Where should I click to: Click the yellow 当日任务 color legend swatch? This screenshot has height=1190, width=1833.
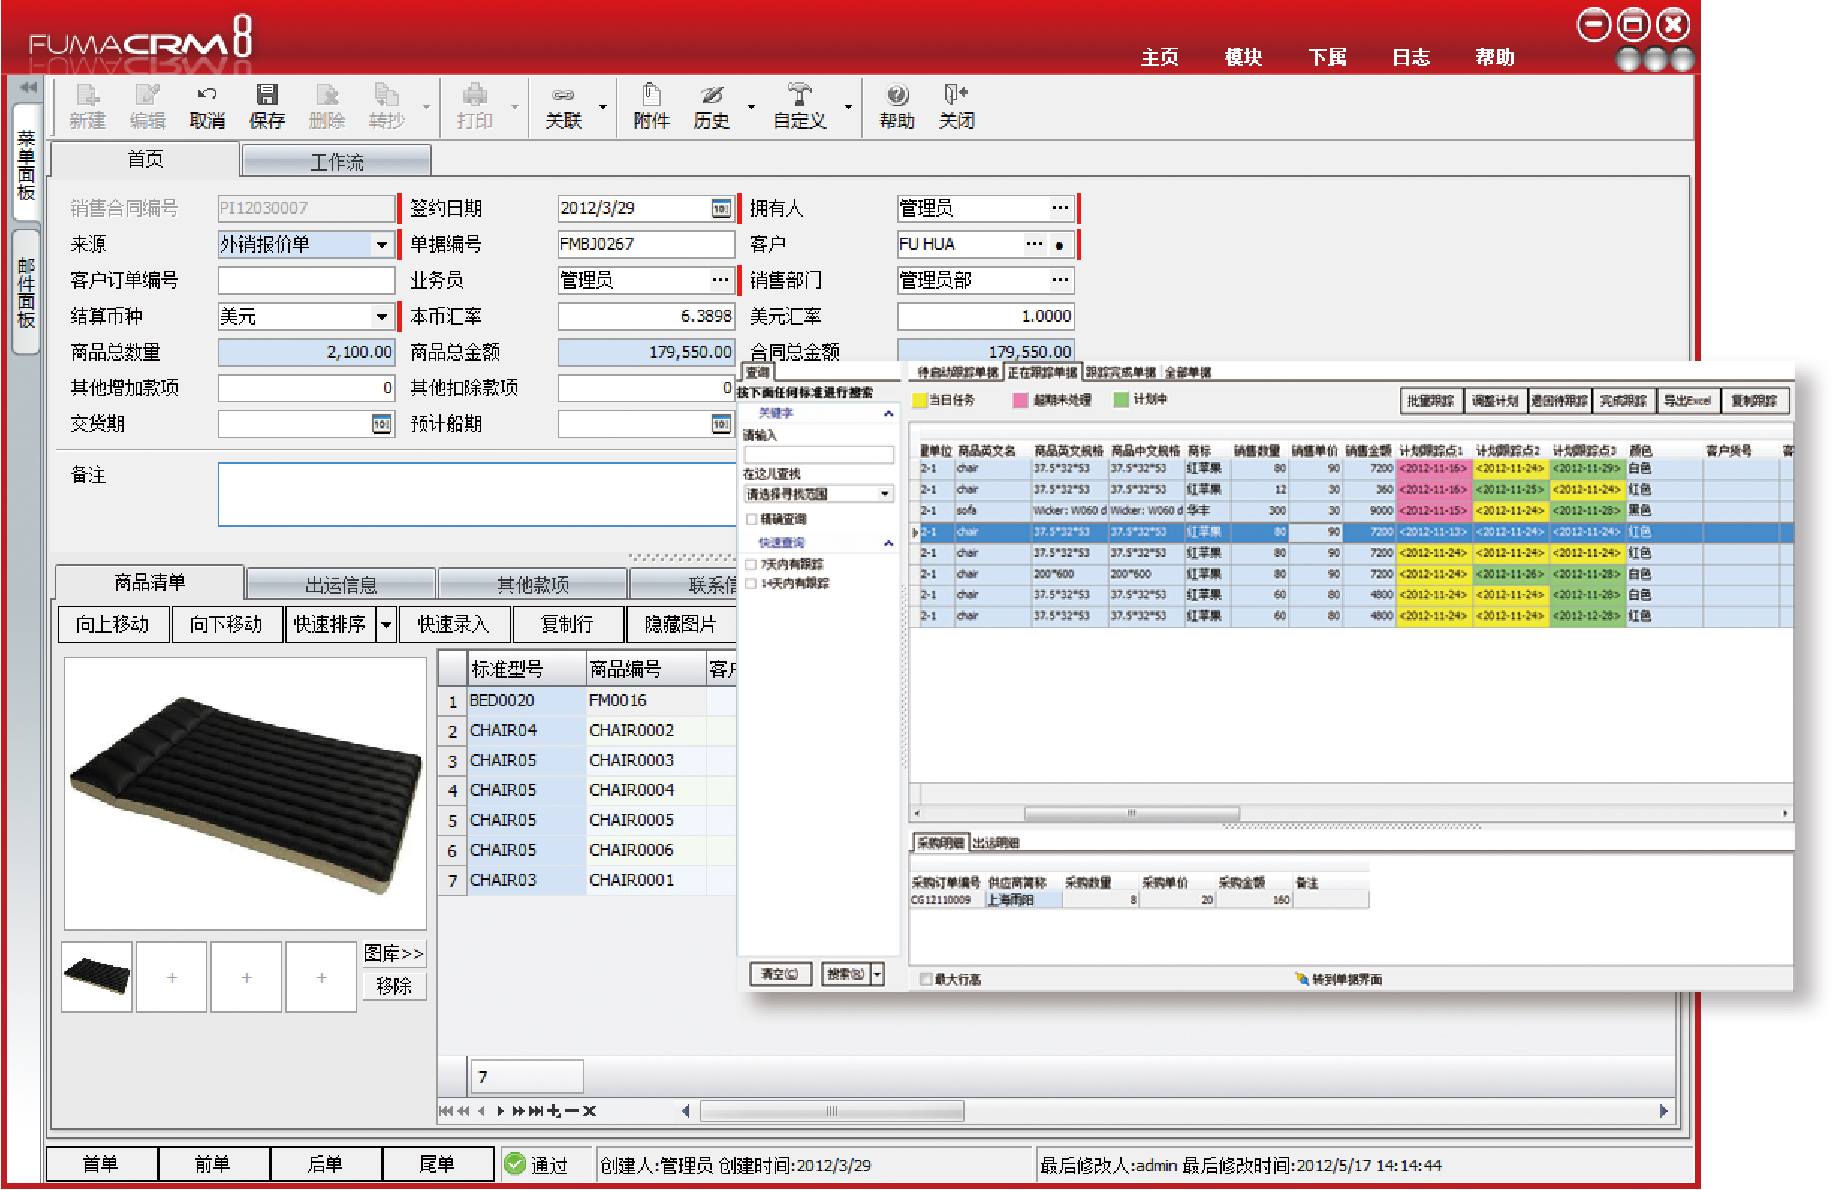919,400
